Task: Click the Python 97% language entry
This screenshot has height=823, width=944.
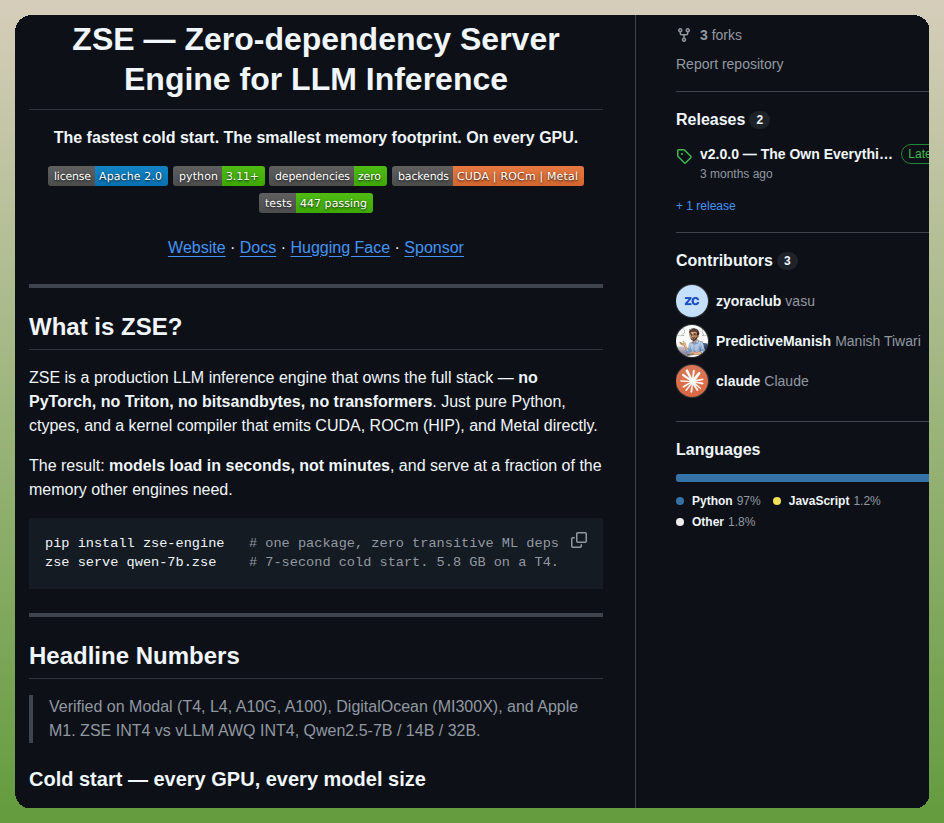Action: (718, 501)
